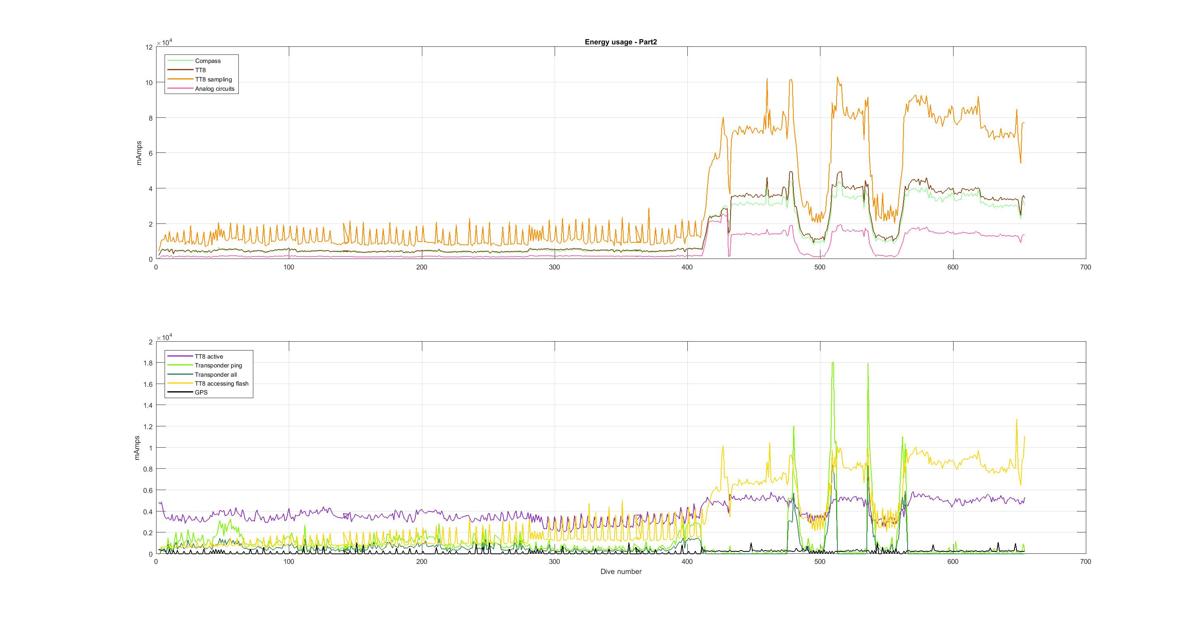The width and height of the screenshot is (1200, 622).
Task: Click y-axis tick '10' on top chart
Action: [149, 83]
